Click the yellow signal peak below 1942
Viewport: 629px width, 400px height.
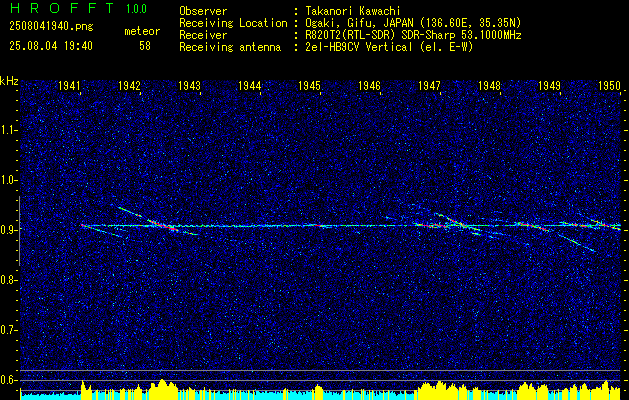162,388
